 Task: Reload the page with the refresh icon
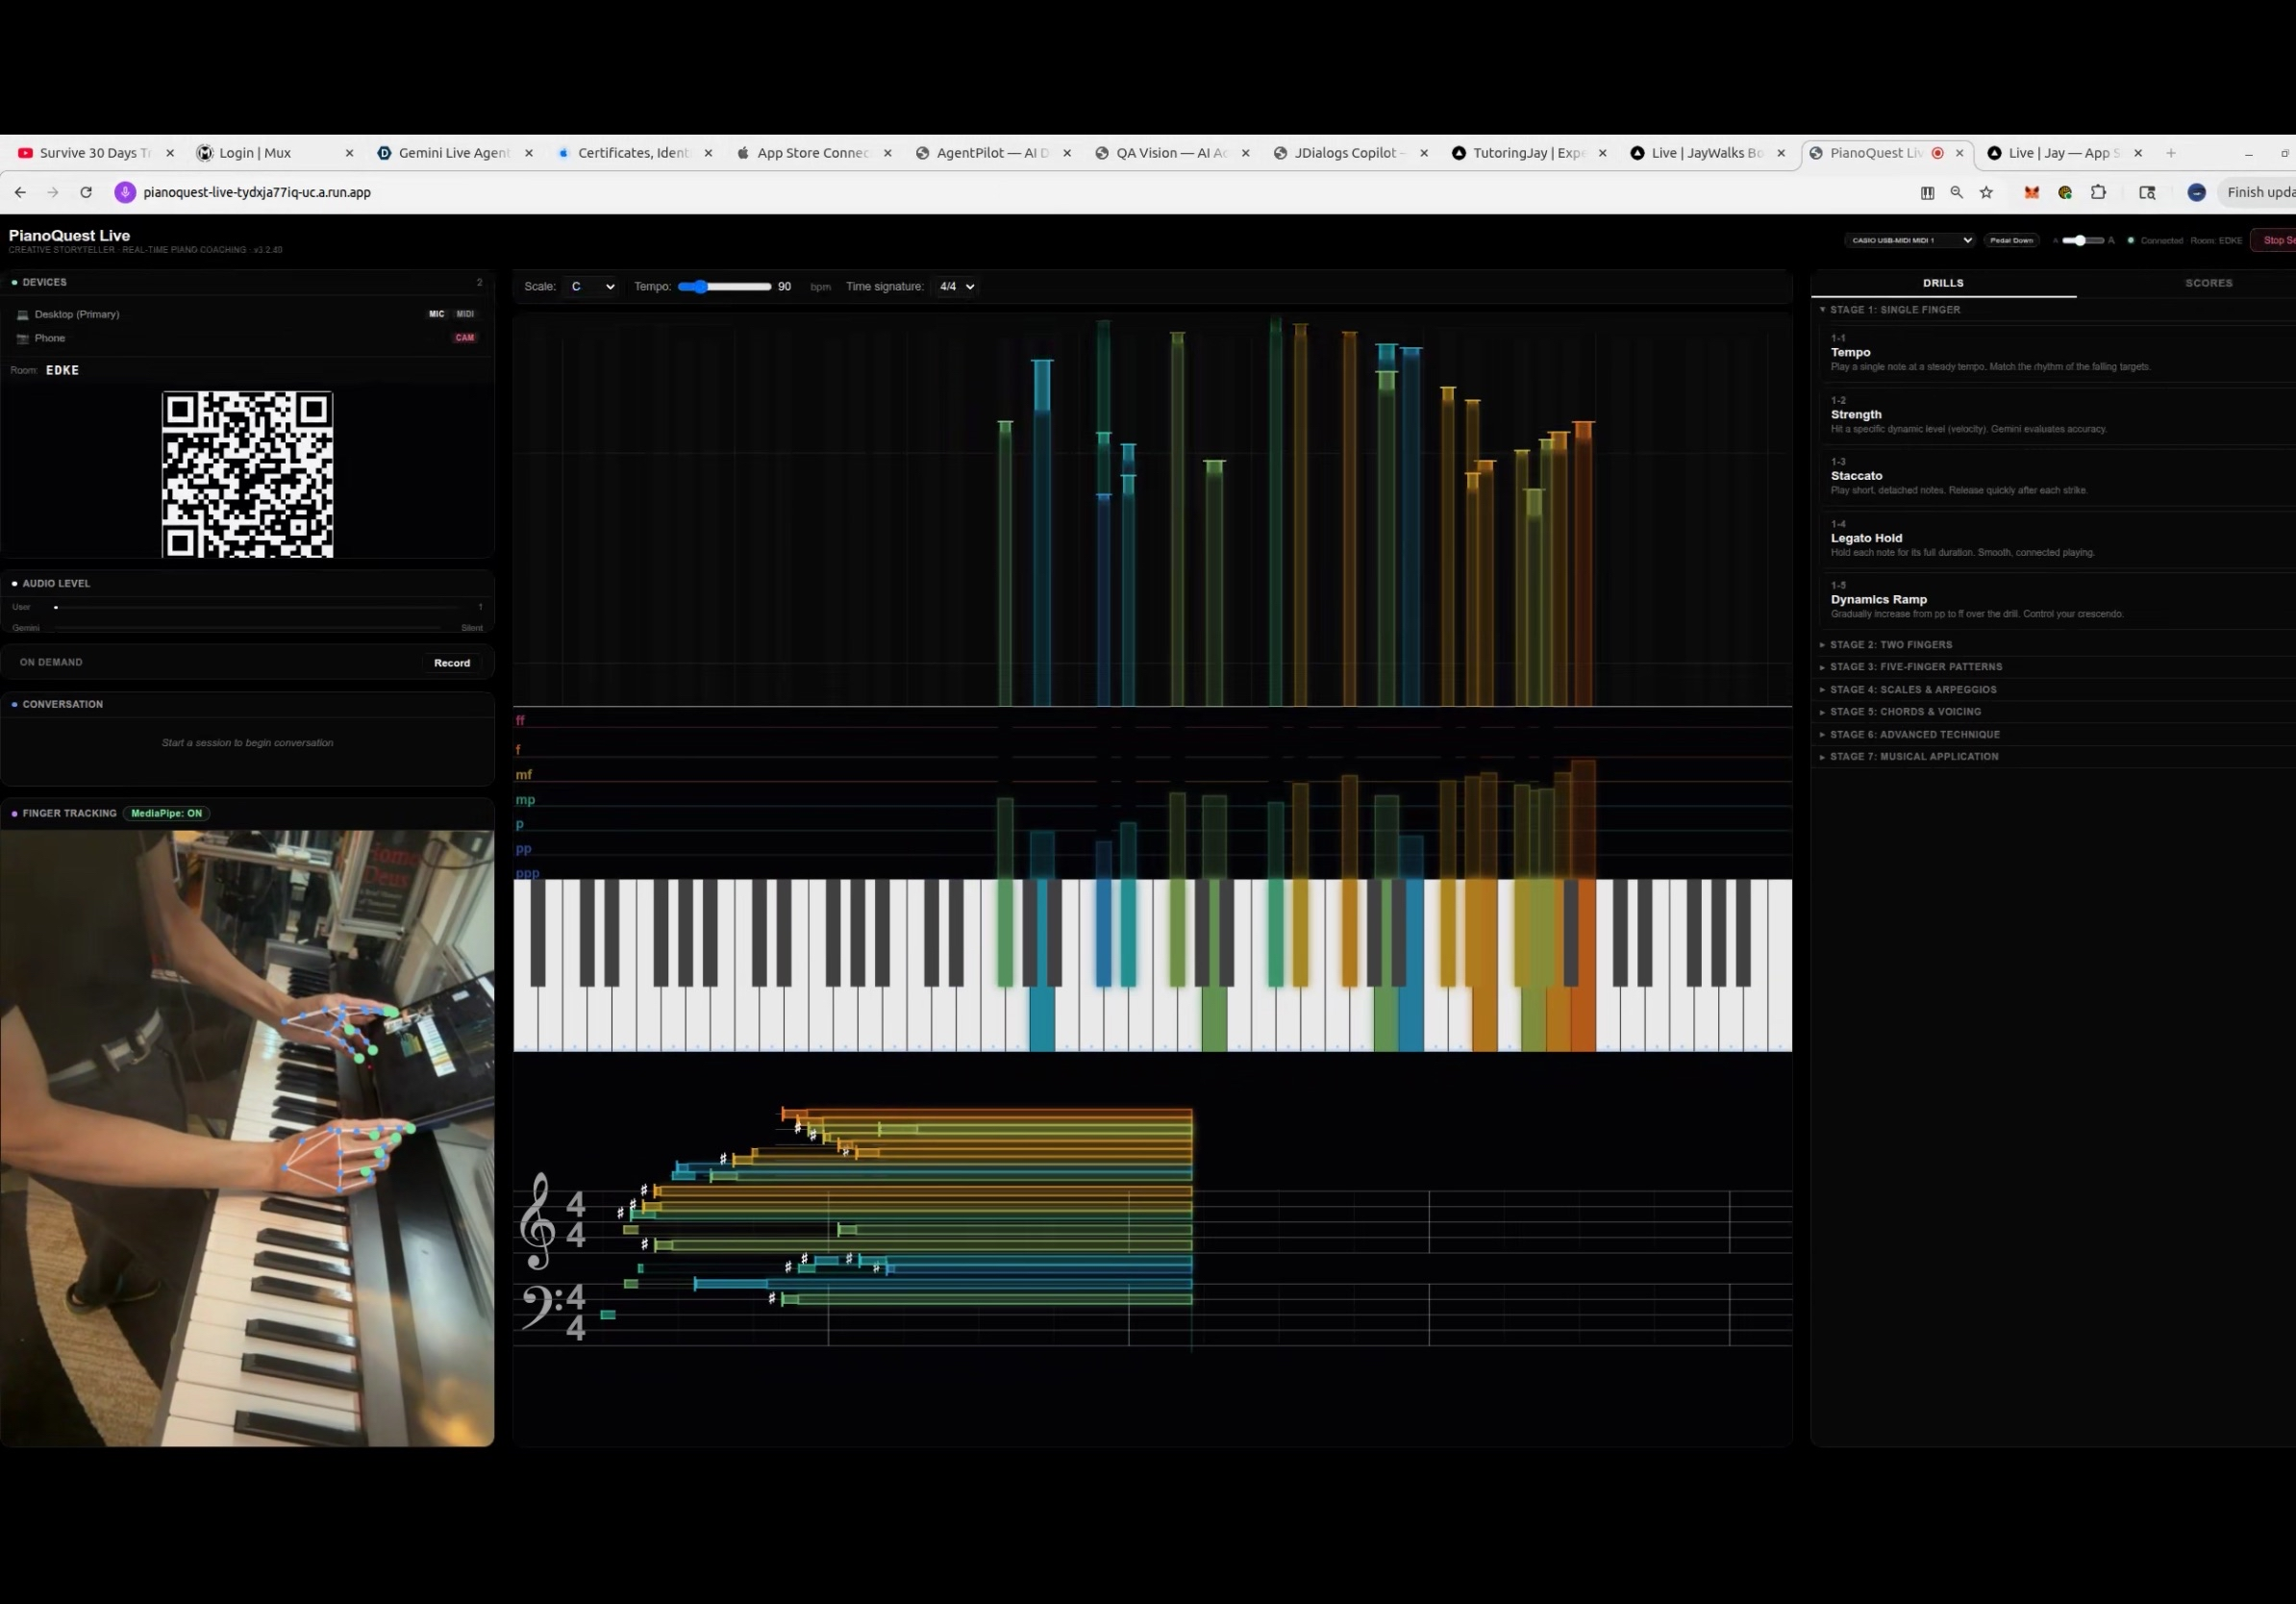[x=86, y=193]
